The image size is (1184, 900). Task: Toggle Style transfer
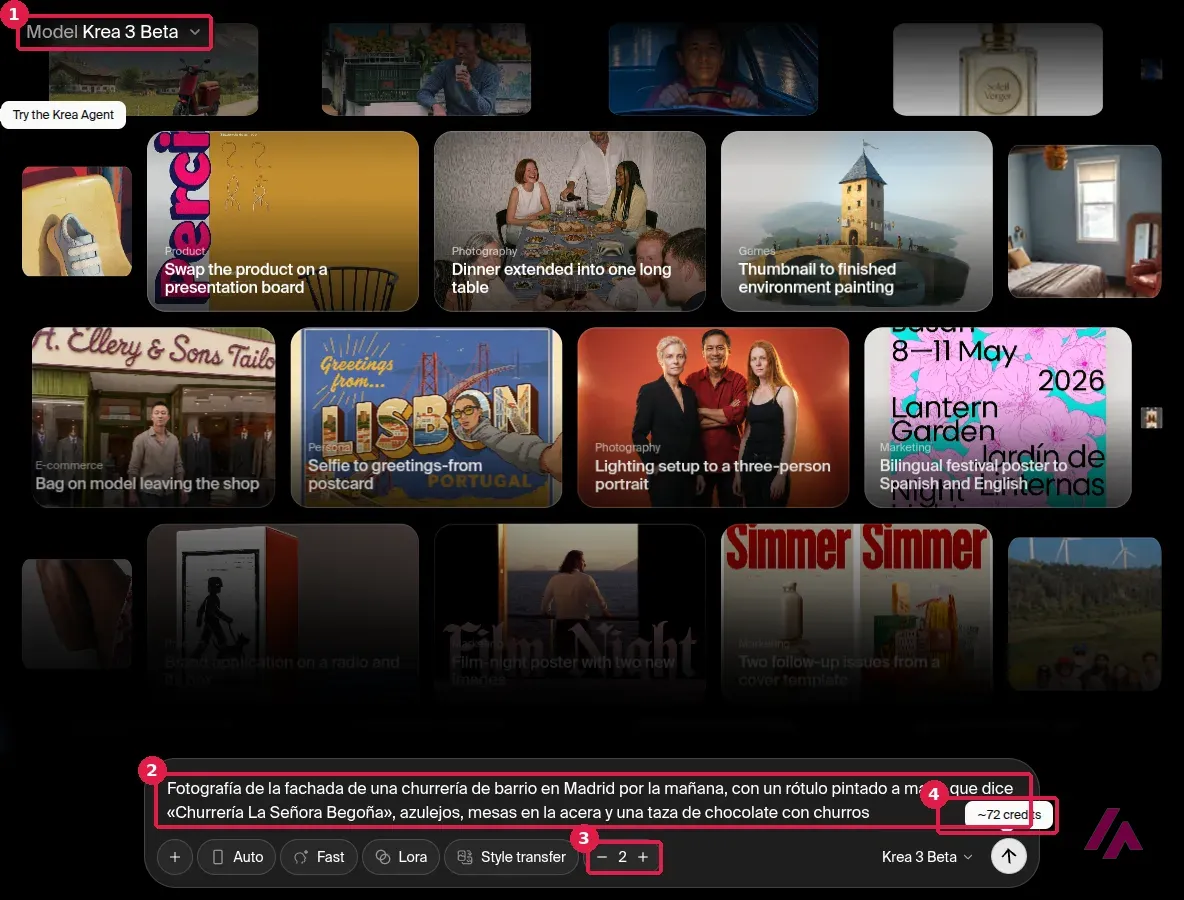point(511,857)
